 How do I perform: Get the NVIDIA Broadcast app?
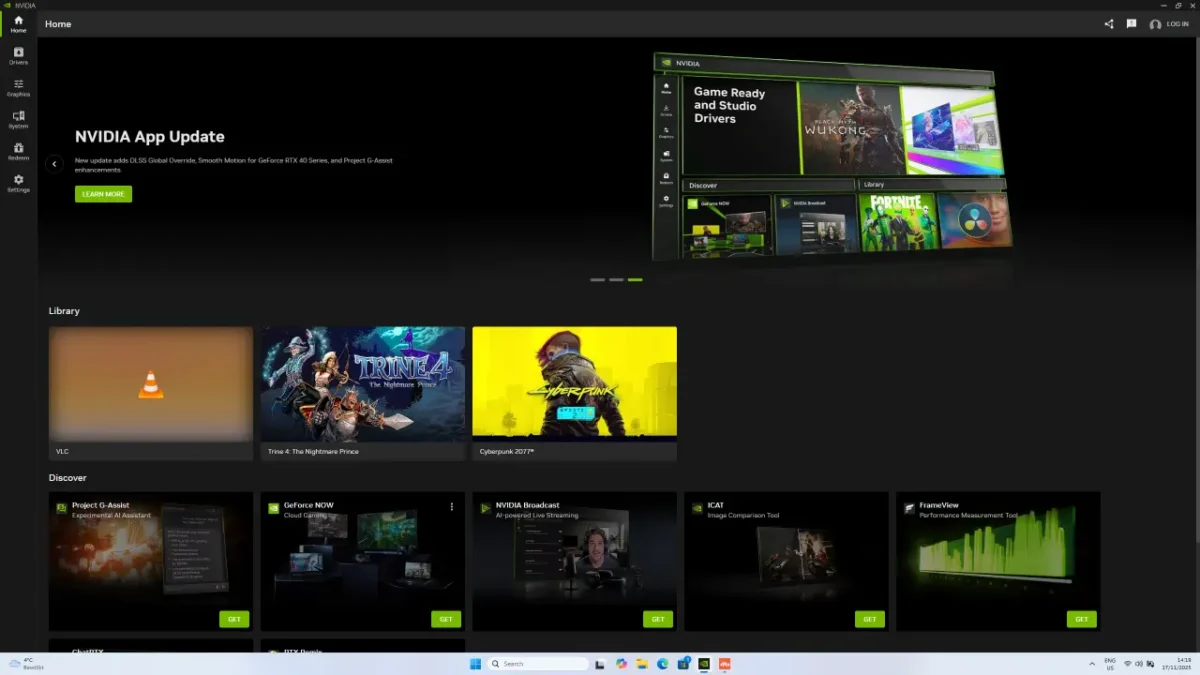(x=658, y=619)
